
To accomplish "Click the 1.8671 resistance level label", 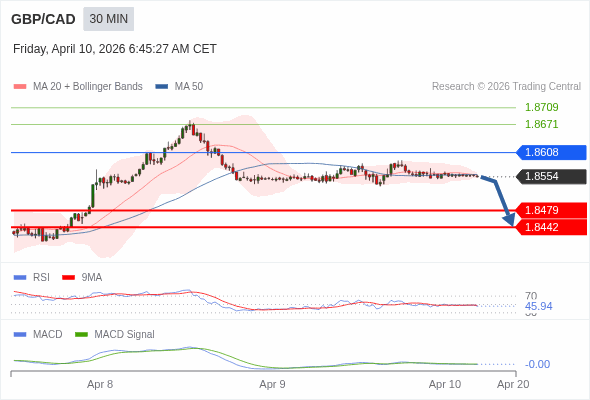I will (x=541, y=124).
